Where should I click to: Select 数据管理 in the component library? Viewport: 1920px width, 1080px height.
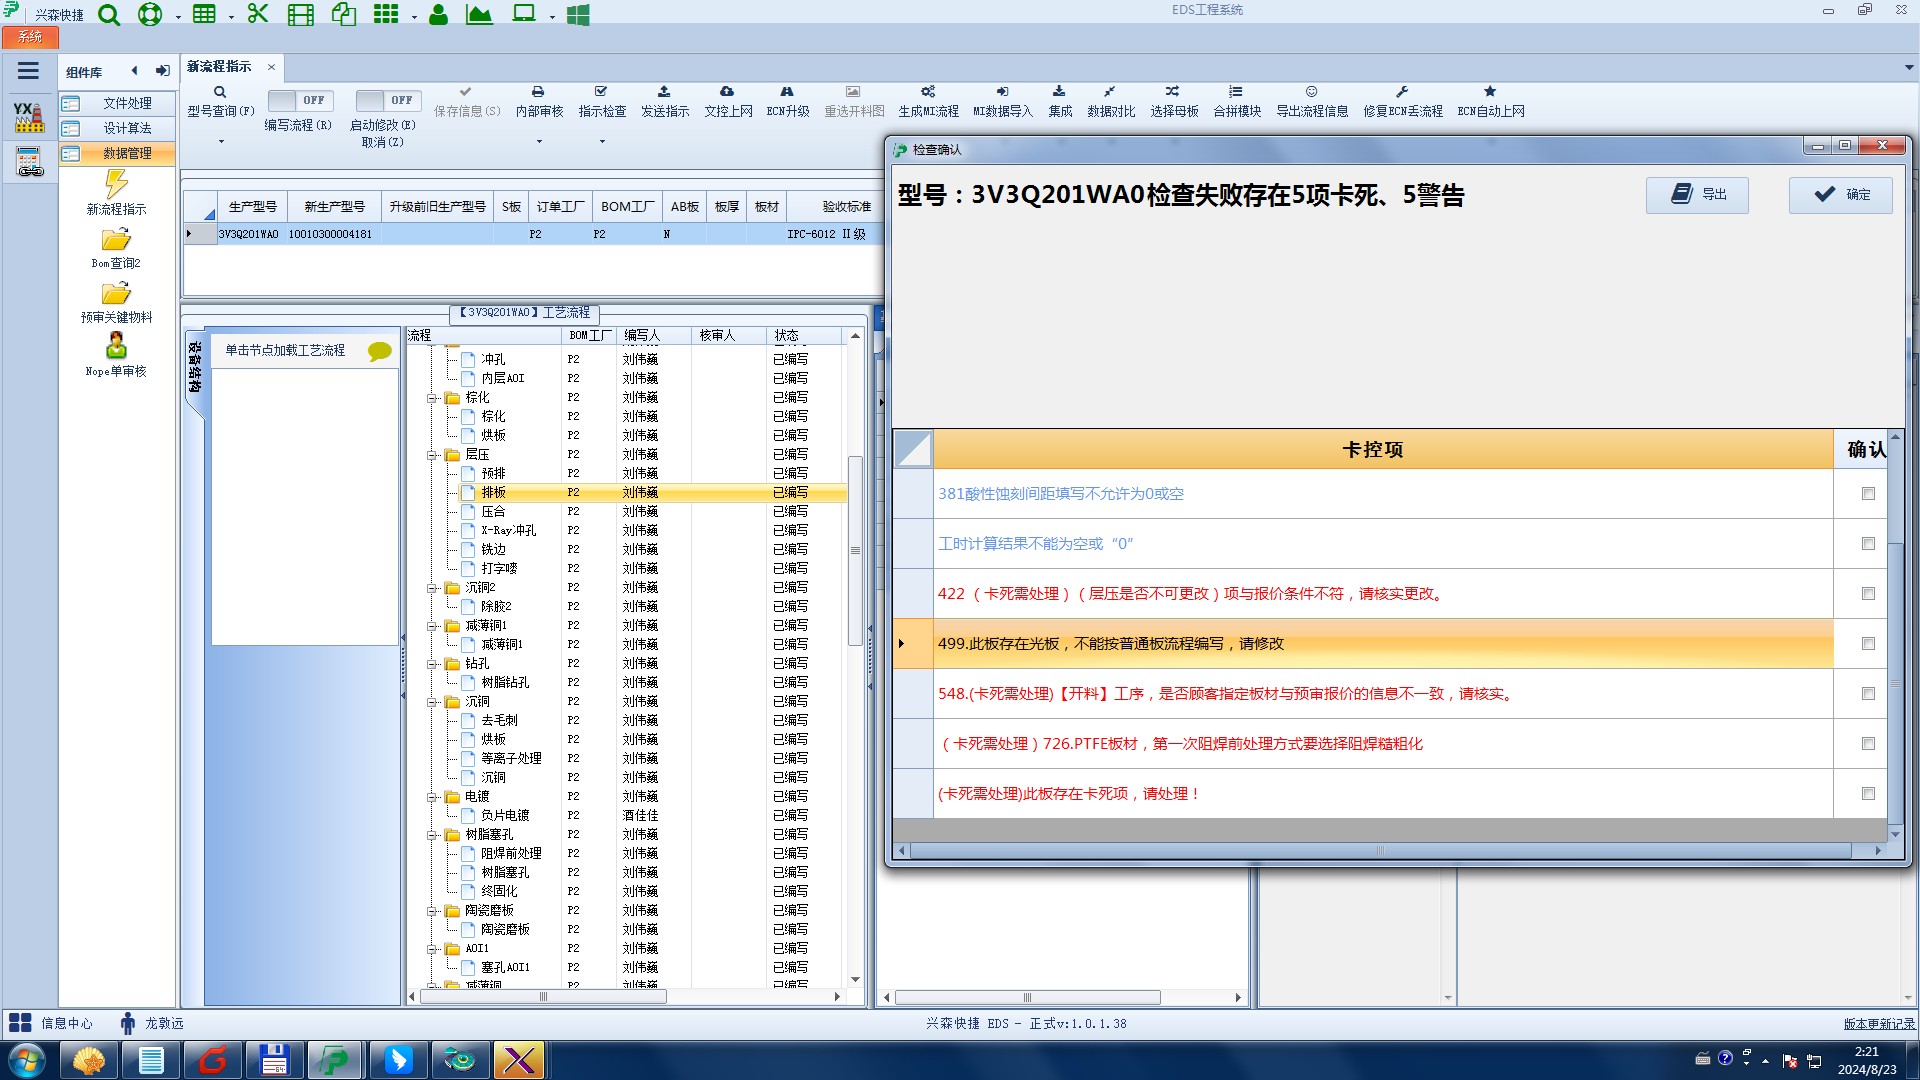point(127,153)
